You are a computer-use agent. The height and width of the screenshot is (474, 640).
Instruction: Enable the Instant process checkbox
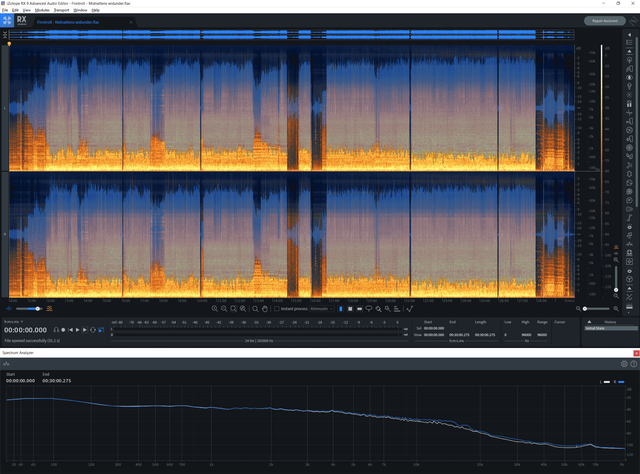[x=277, y=309]
